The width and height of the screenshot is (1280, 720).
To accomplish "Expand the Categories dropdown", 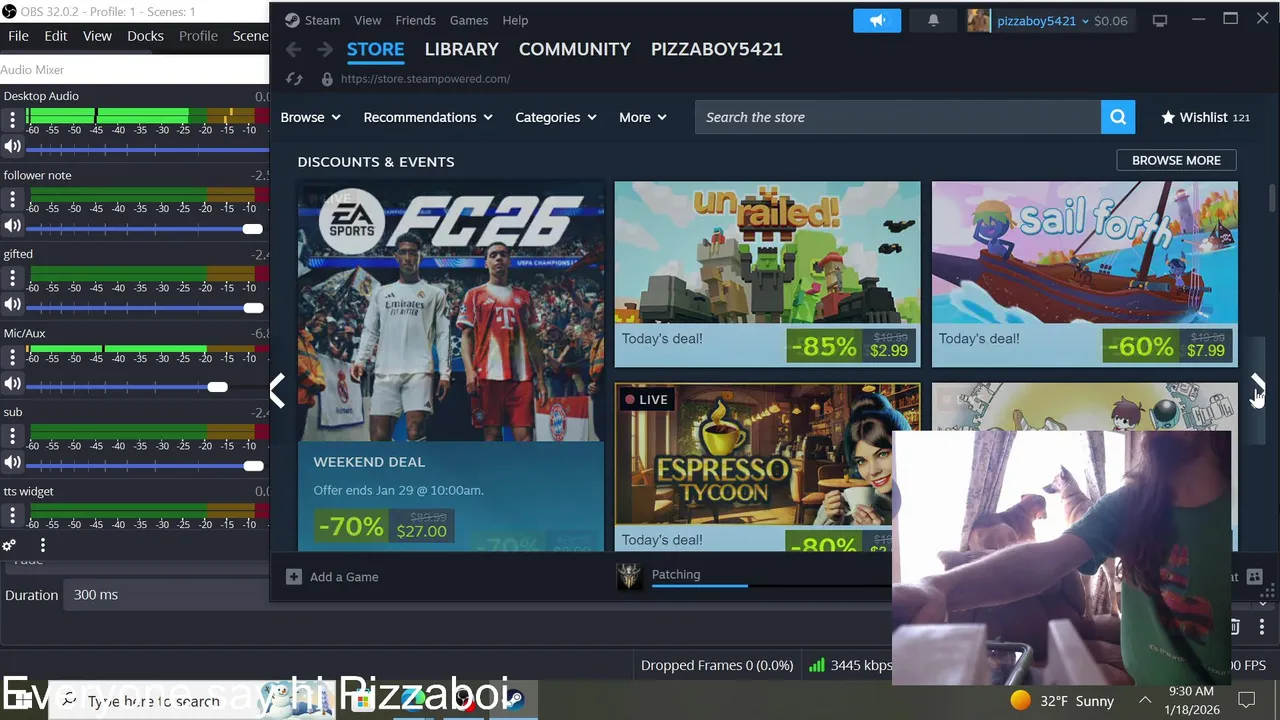I will pyautogui.click(x=556, y=117).
